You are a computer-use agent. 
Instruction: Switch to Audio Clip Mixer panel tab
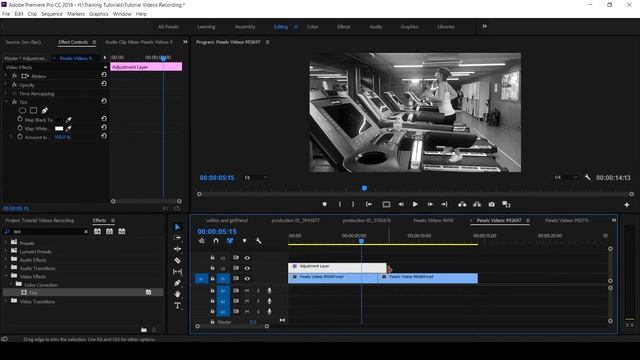139,42
